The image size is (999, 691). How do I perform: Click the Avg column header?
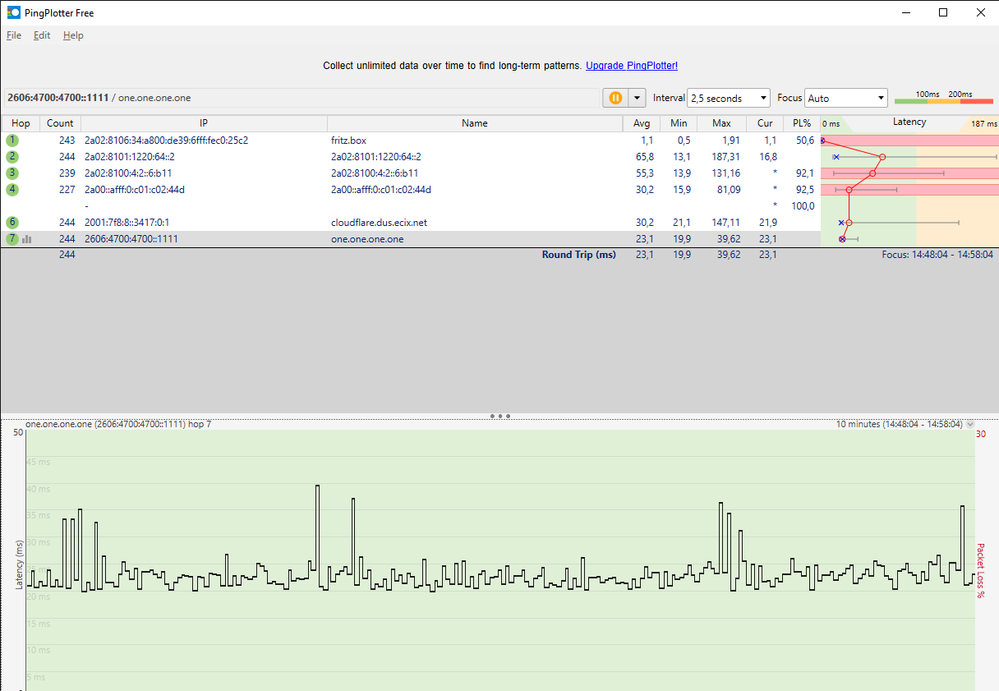[x=642, y=124]
